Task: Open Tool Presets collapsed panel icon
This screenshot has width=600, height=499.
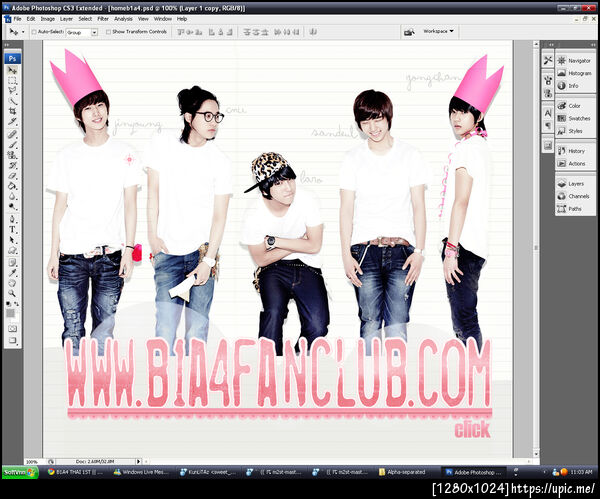Action: click(x=548, y=60)
